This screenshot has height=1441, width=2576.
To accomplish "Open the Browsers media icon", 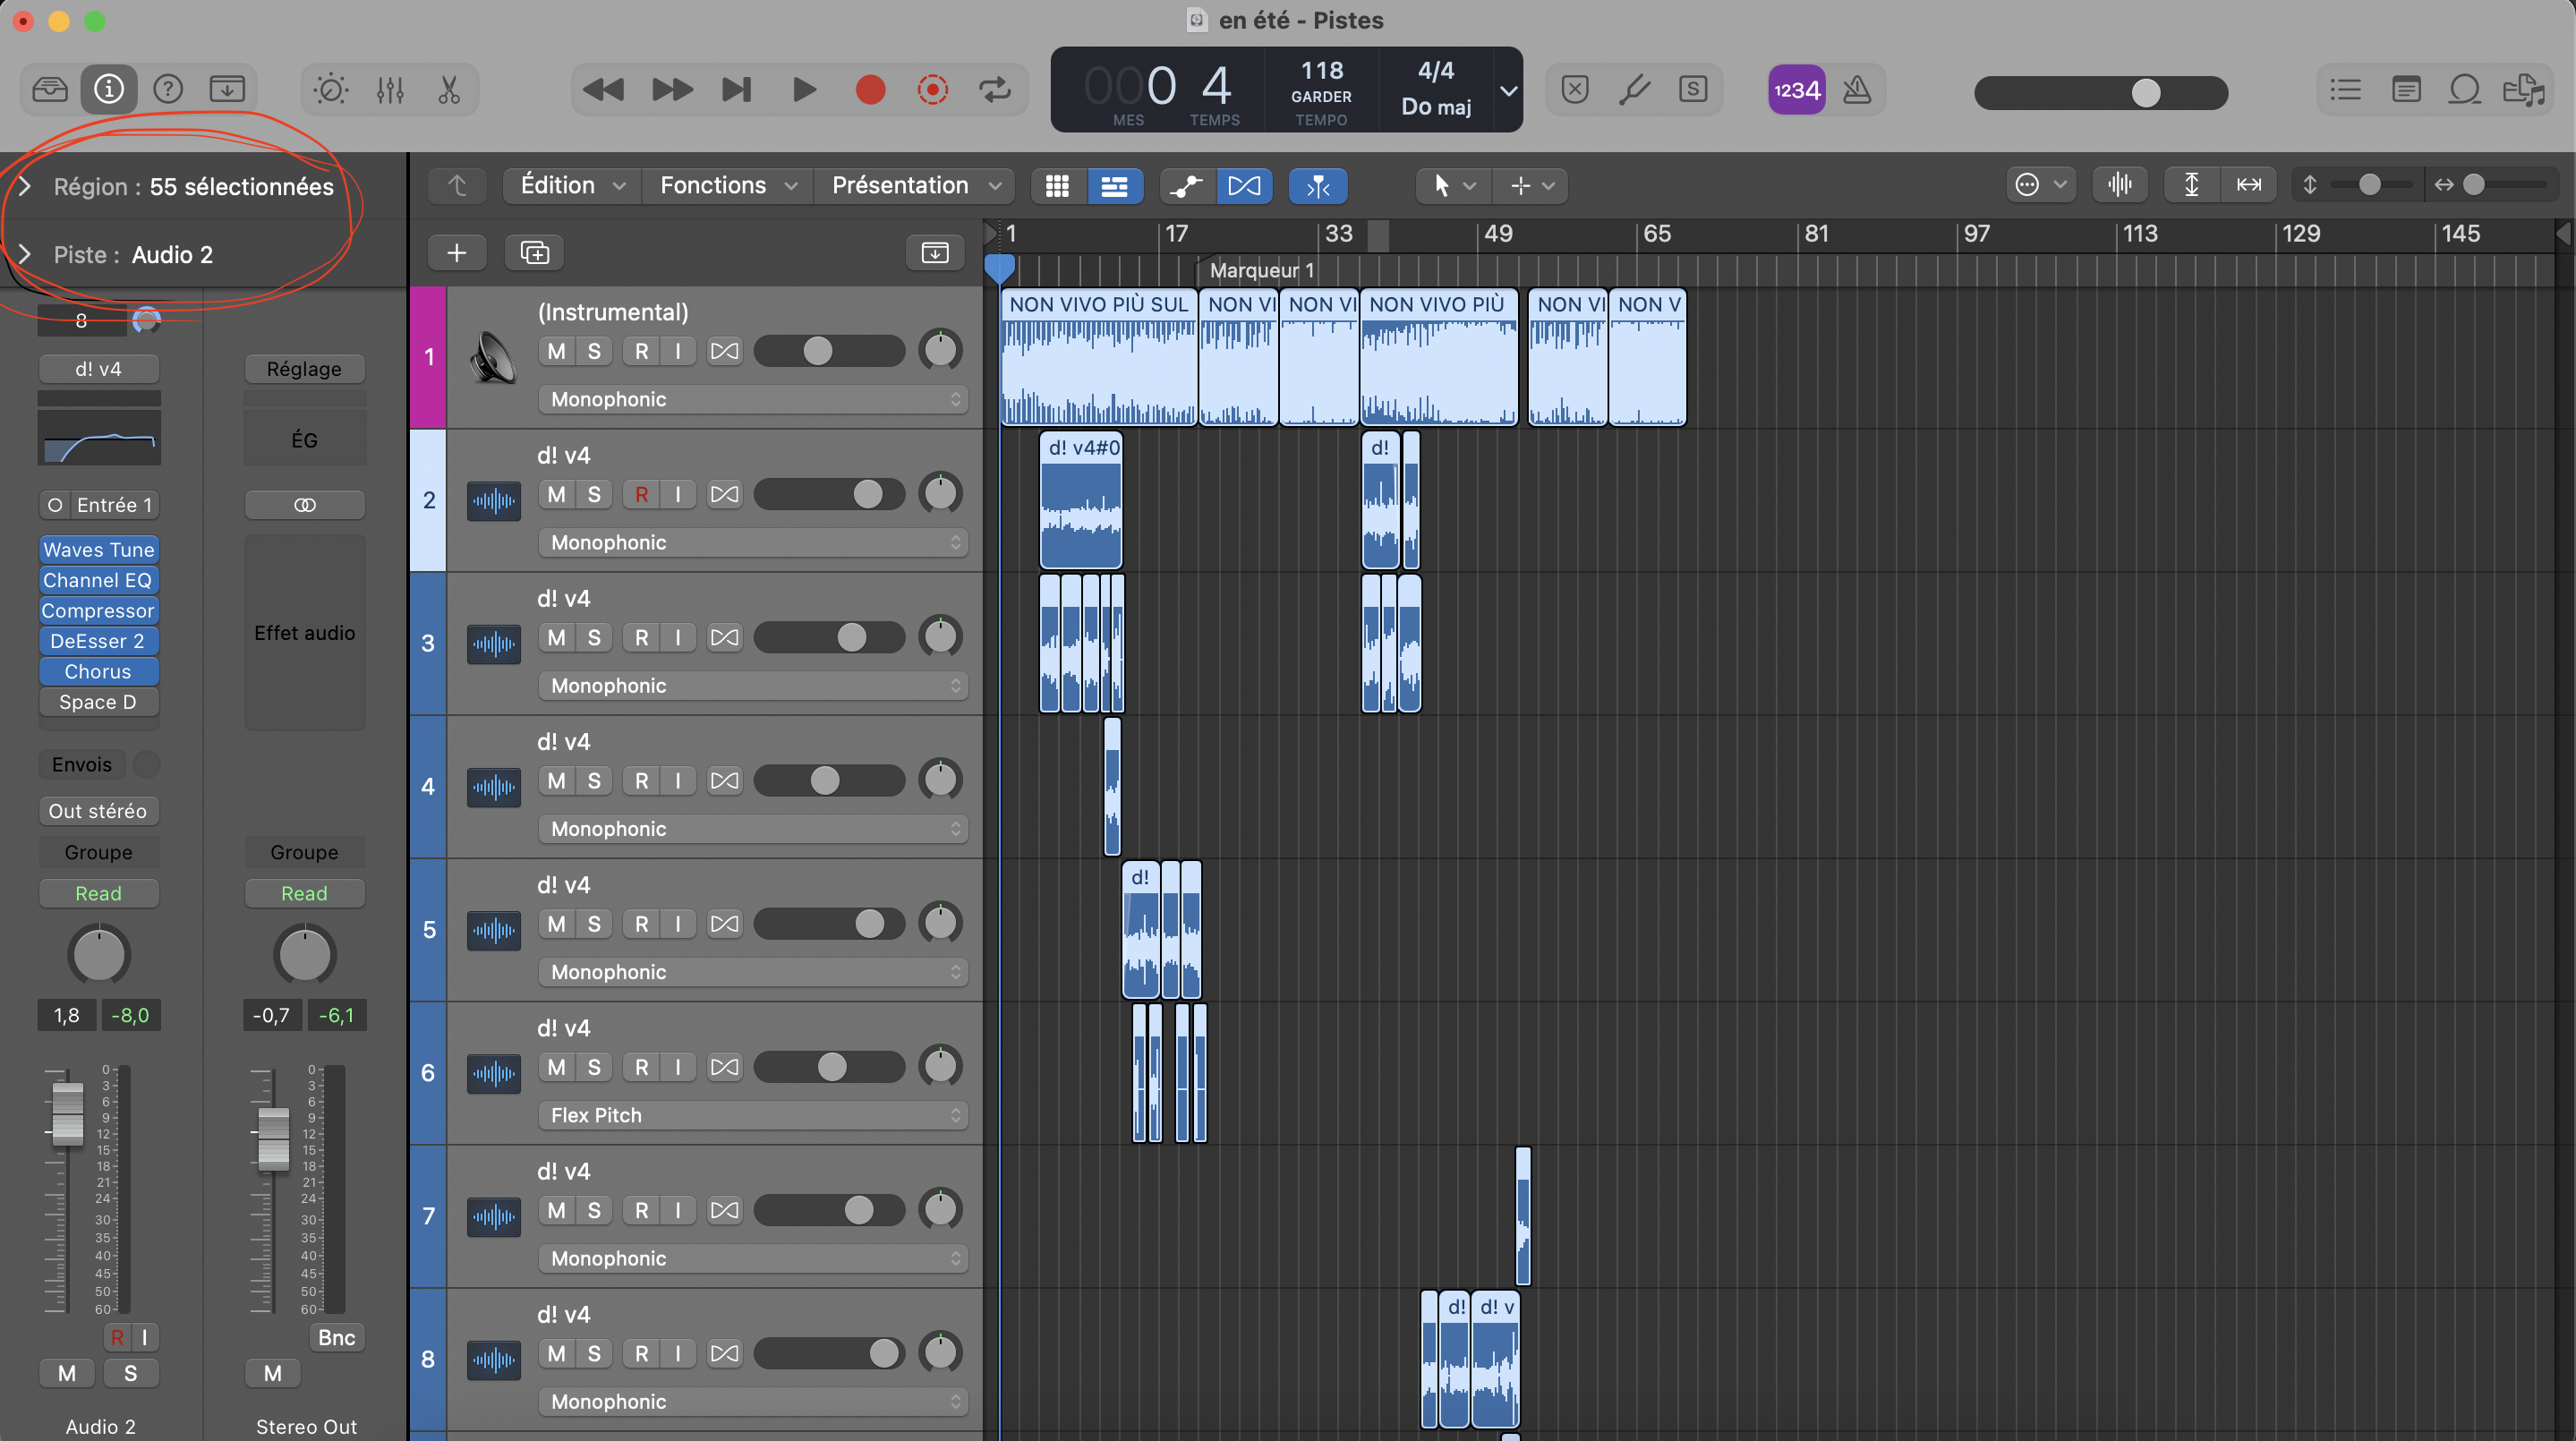I will click(2524, 90).
